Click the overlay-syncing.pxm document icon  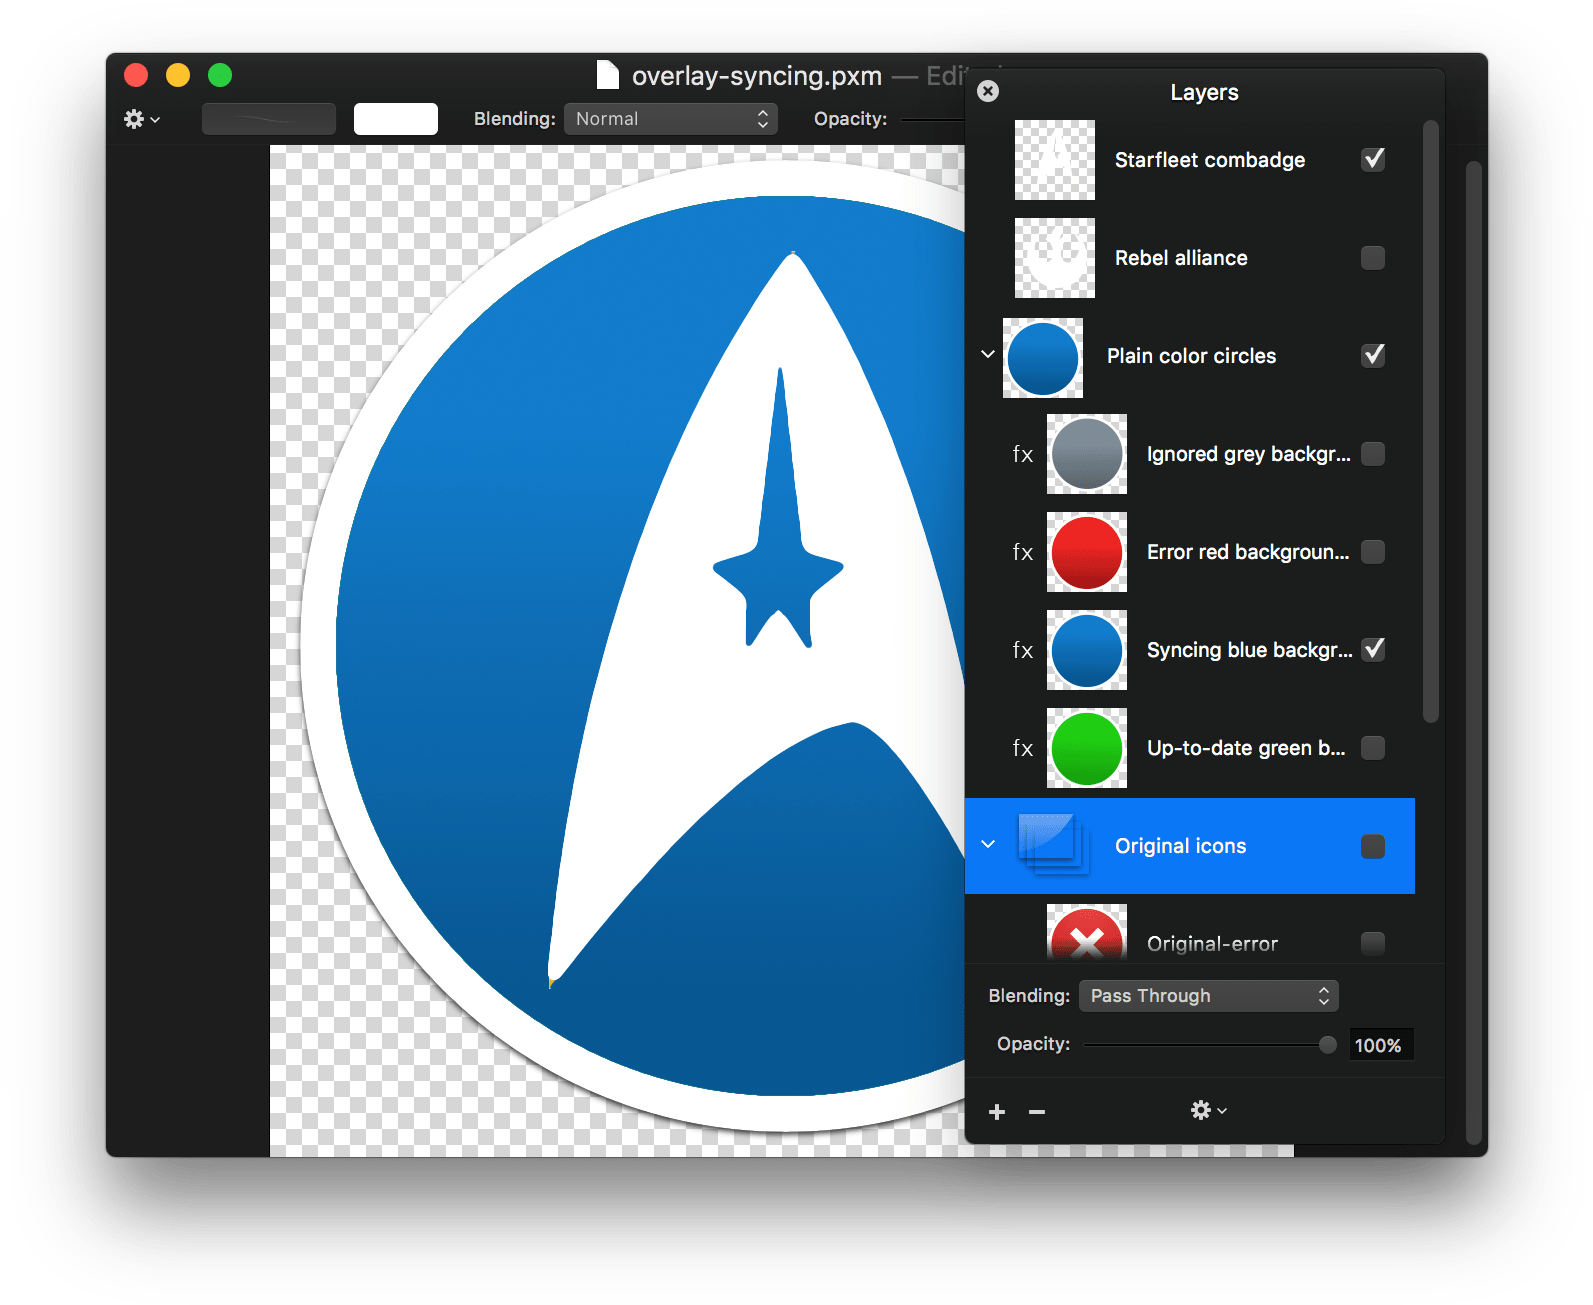pos(607,75)
